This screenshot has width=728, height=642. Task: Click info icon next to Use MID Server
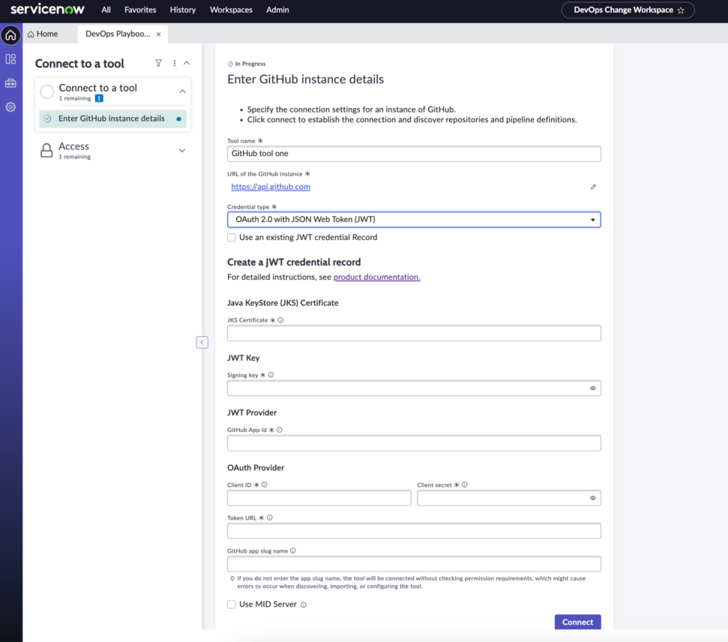pyautogui.click(x=304, y=605)
